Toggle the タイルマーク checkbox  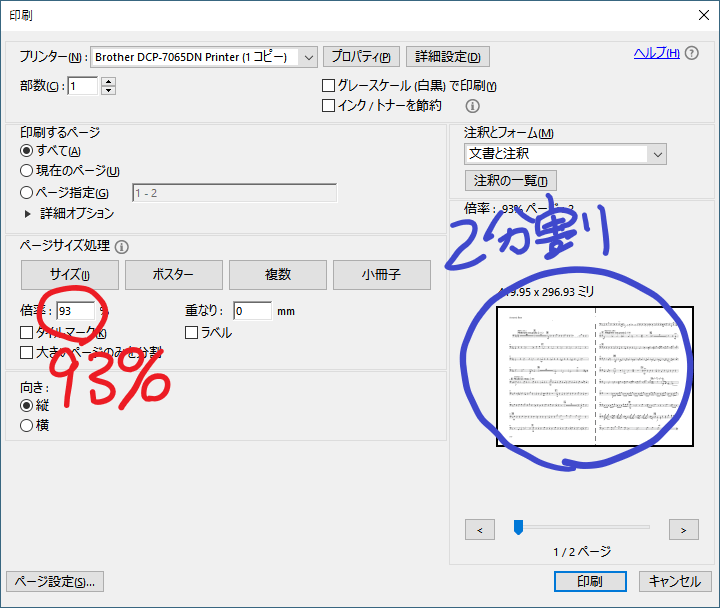coord(27,332)
